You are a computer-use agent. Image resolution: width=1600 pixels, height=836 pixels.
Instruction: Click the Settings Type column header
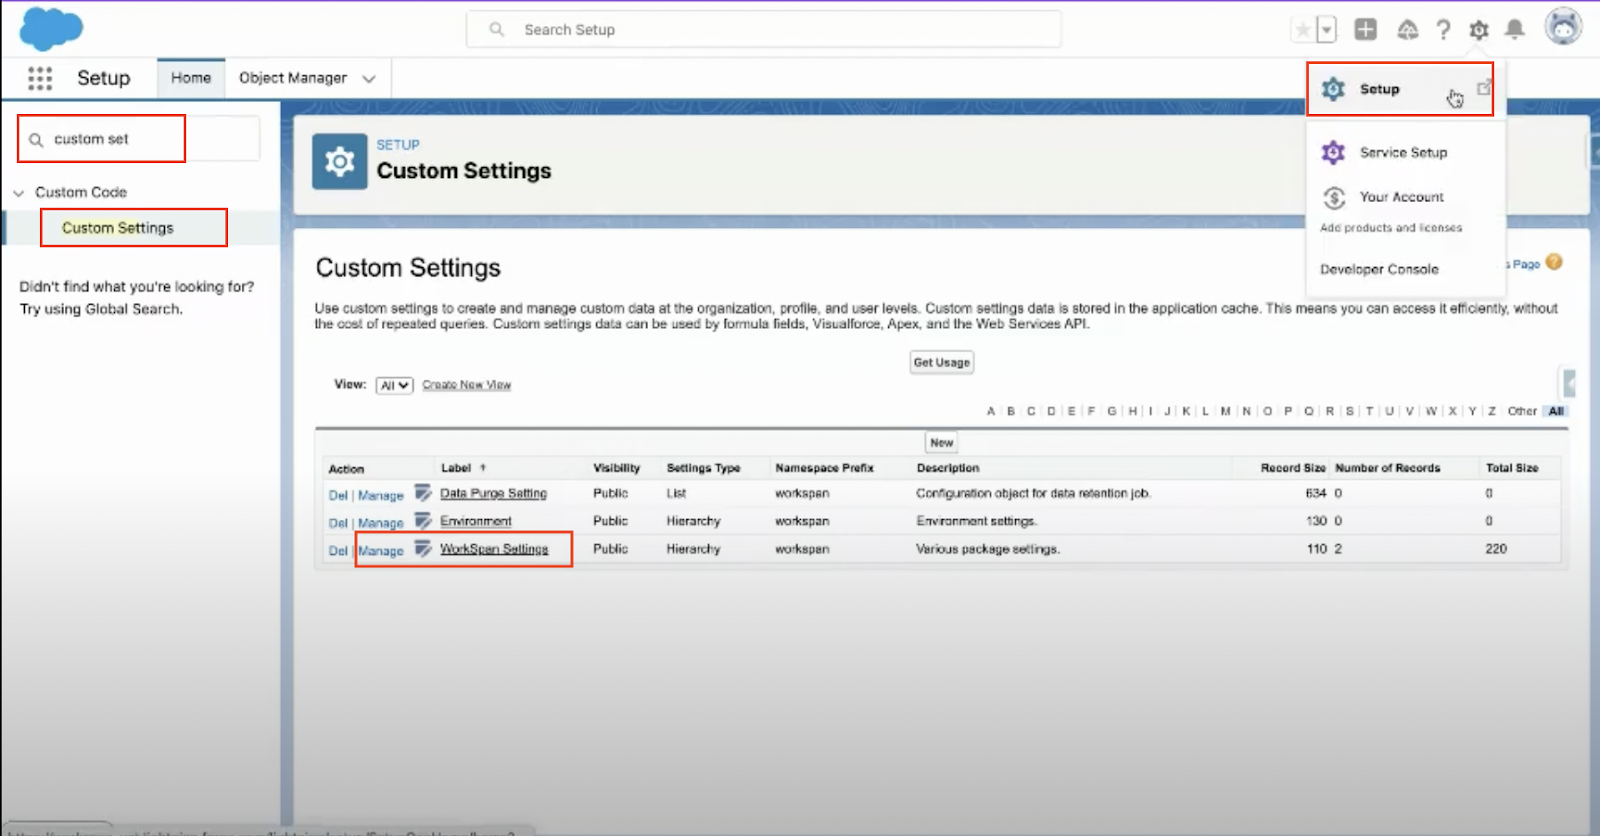click(703, 468)
